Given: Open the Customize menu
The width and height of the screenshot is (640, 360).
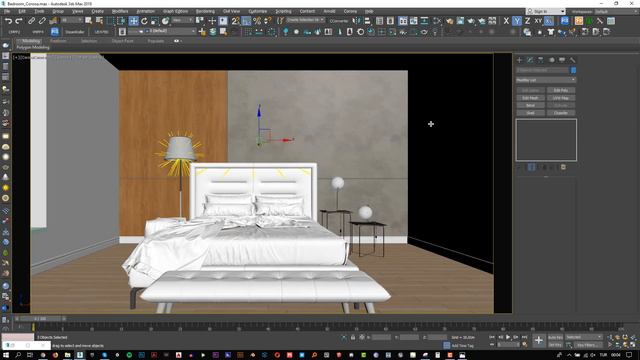Looking at the screenshot, I should point(258,11).
